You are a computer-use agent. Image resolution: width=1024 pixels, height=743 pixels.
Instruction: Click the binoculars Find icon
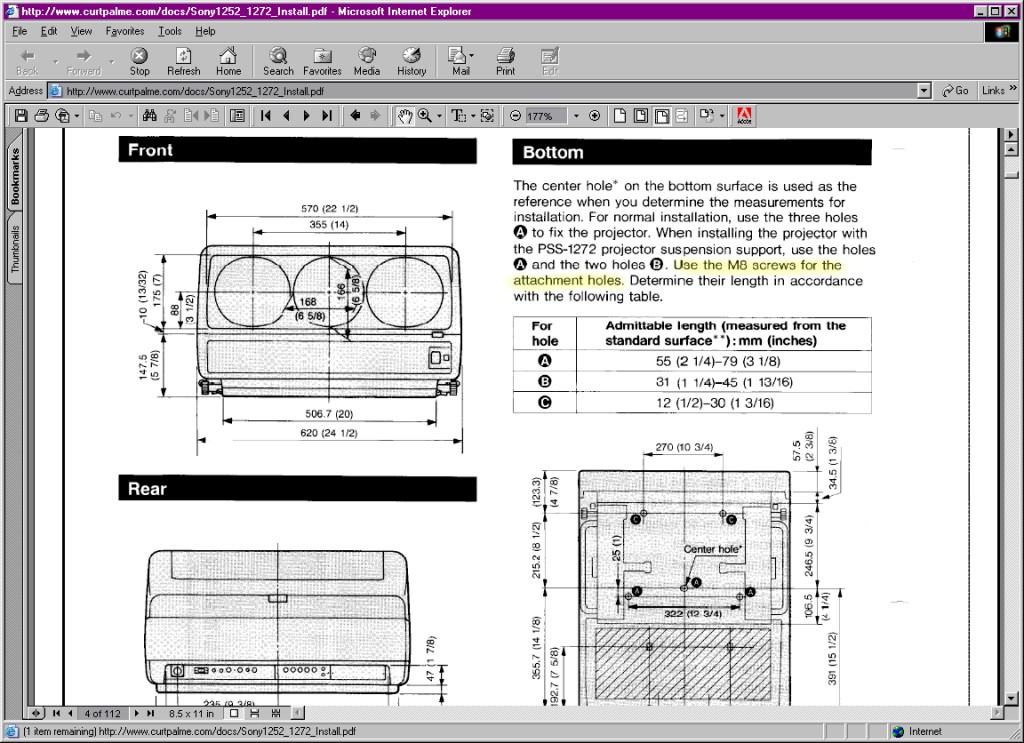[150, 116]
